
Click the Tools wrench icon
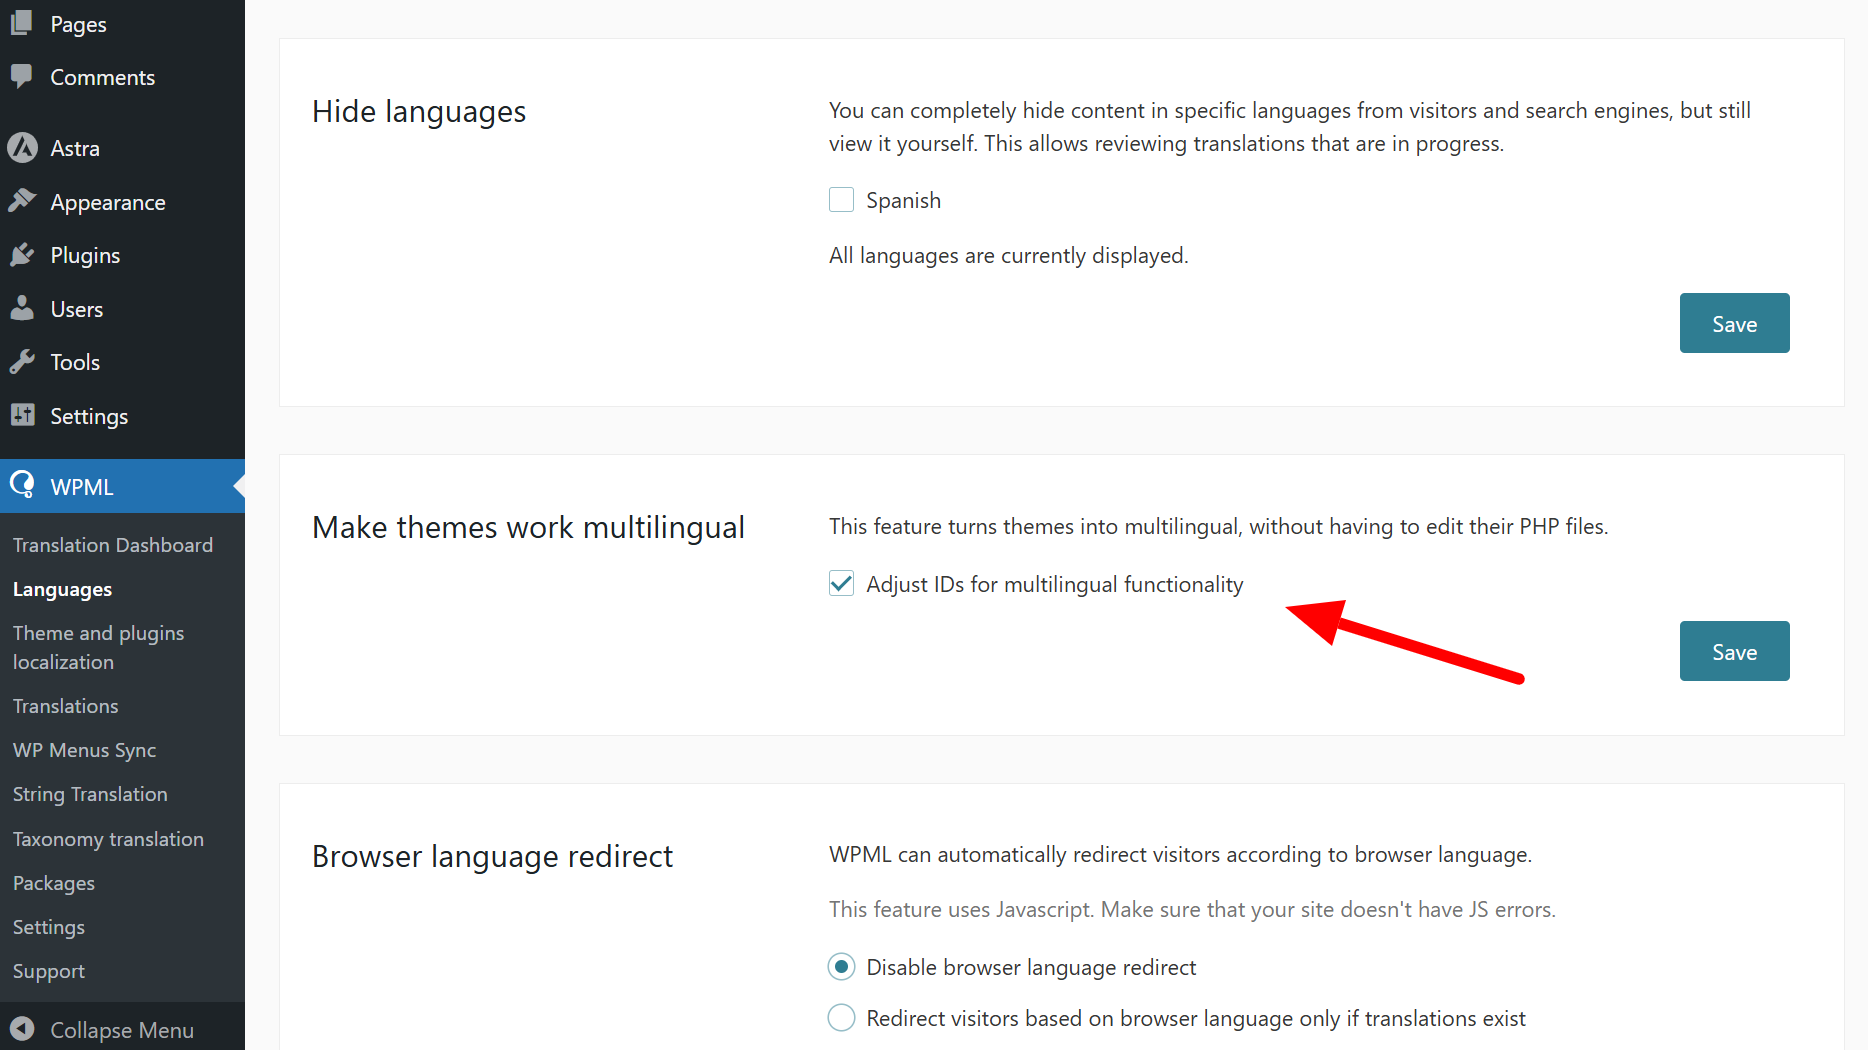tap(22, 362)
